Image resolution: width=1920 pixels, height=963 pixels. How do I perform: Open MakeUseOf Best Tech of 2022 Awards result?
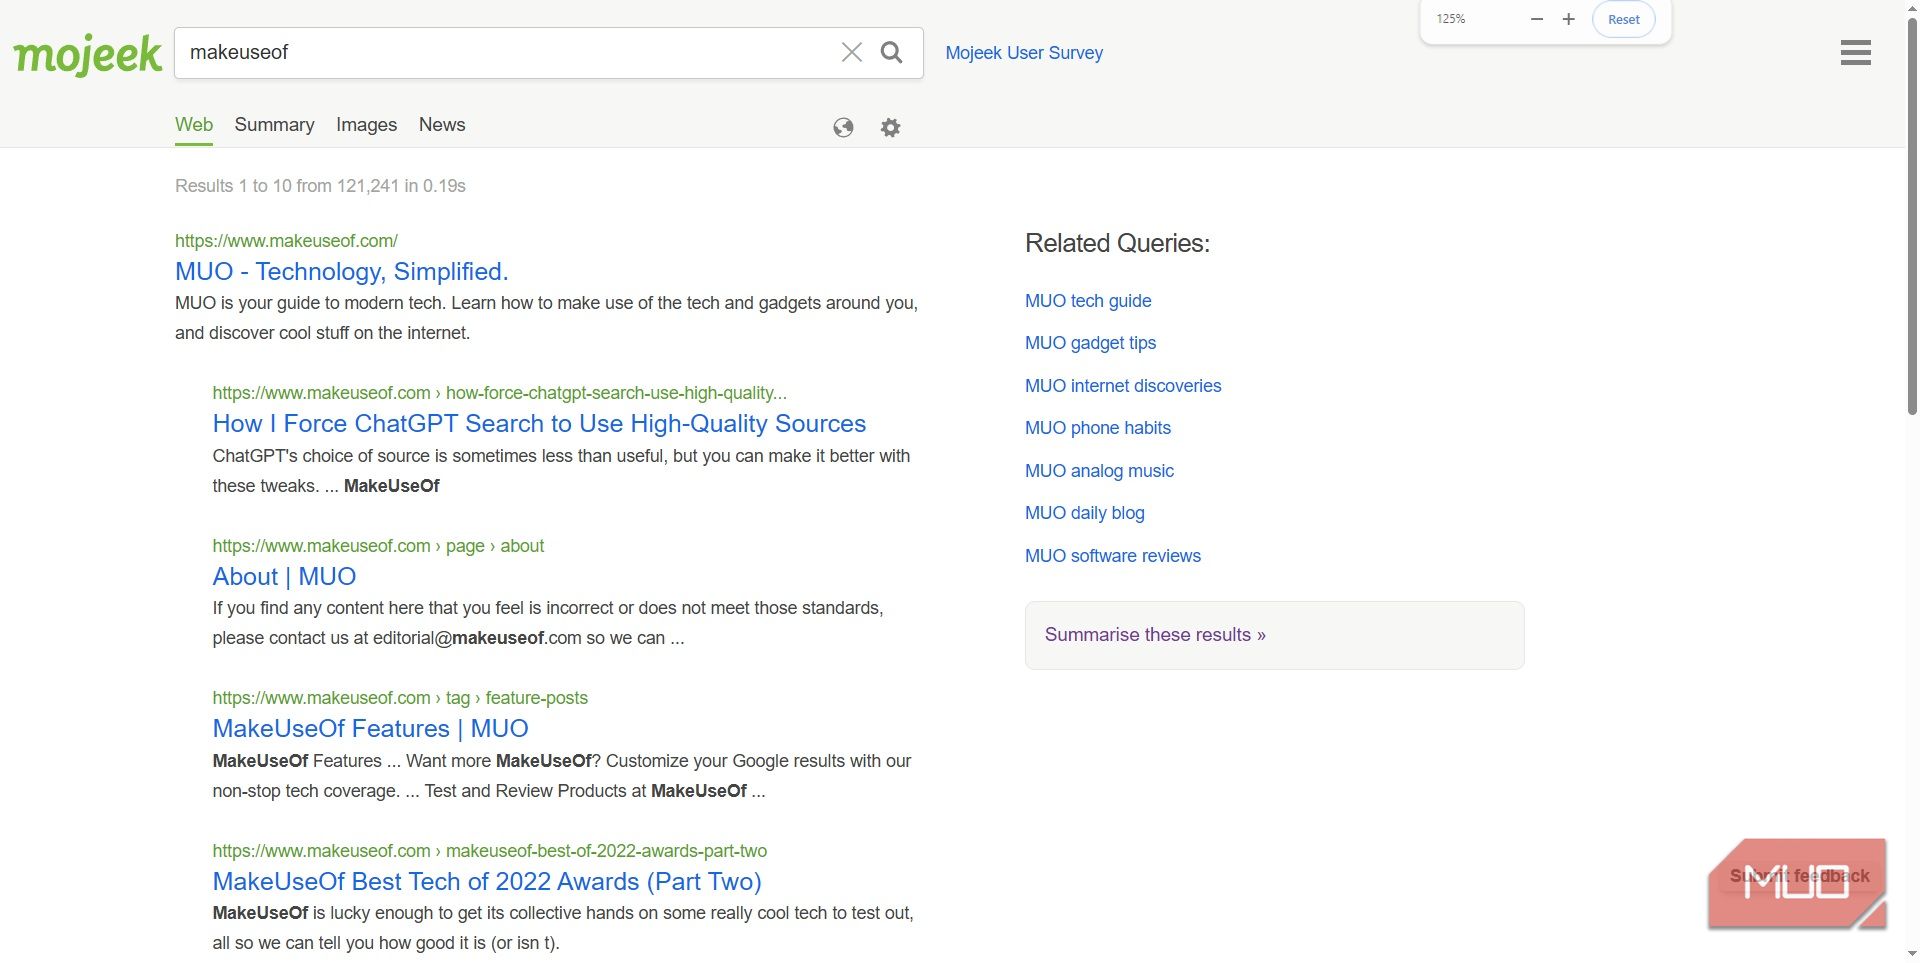click(487, 882)
